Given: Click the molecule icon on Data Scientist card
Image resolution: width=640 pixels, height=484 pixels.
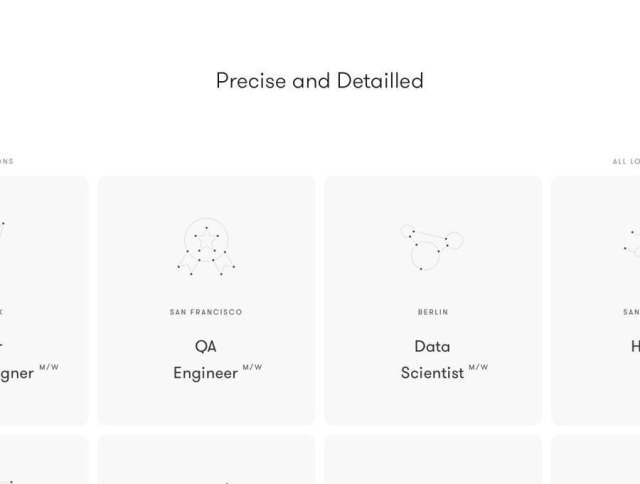Looking at the screenshot, I should pos(432,247).
